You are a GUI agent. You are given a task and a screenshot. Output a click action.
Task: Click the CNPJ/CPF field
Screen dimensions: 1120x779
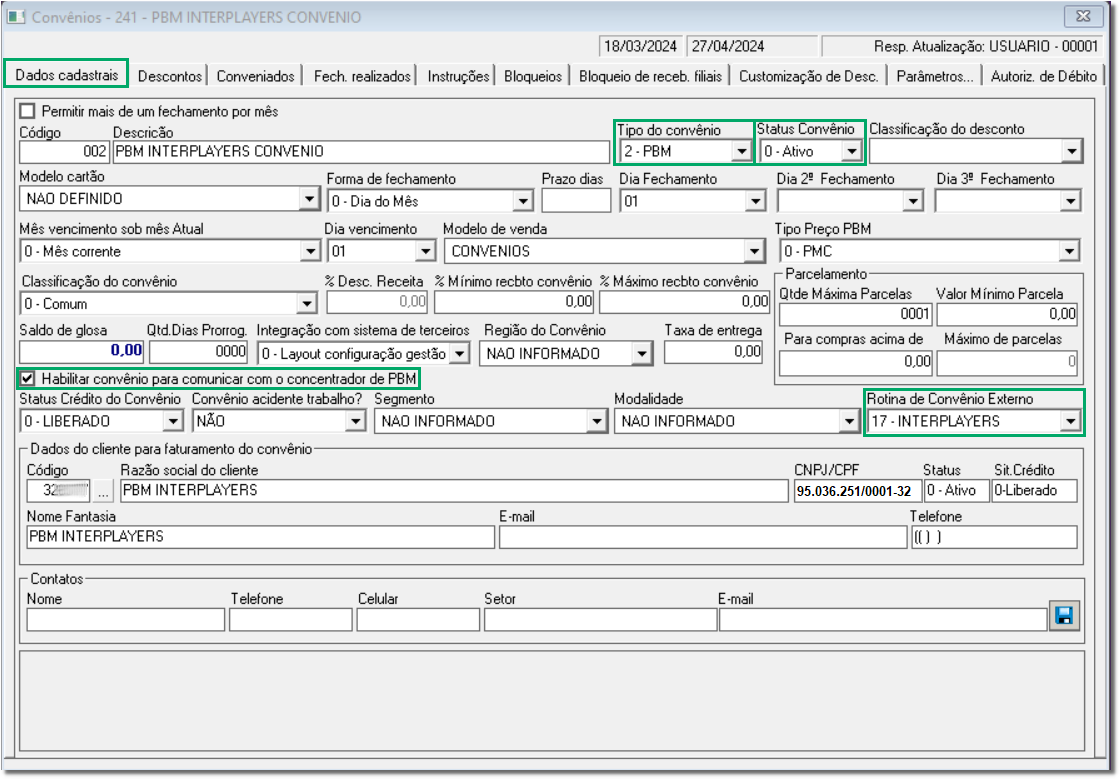[857, 491]
